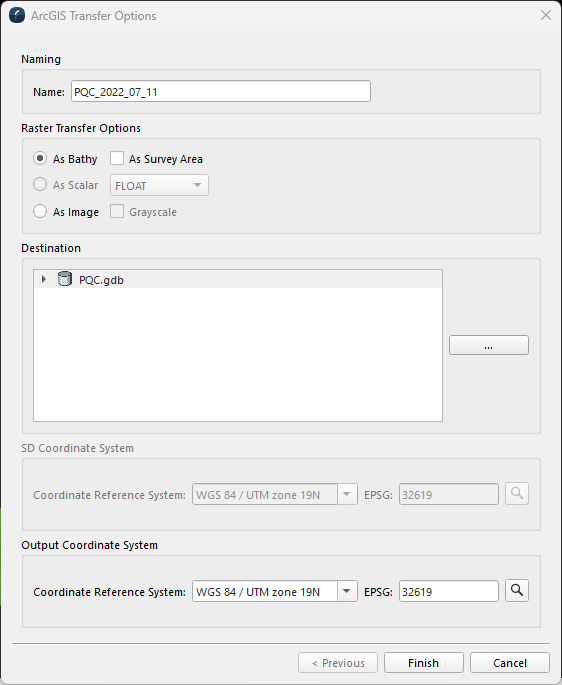562x685 pixels.
Task: Click the PQC.gdb geodatabase icon
Action: 65,279
